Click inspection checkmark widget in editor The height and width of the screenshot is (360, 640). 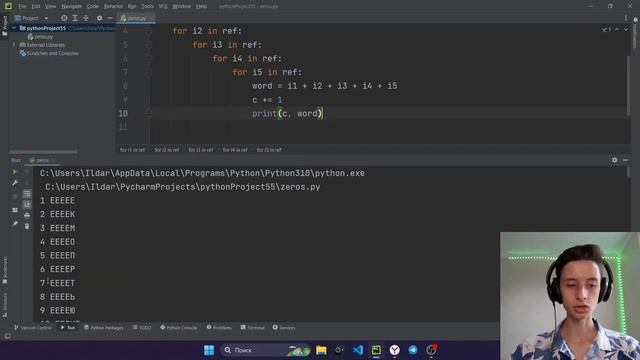click(606, 29)
